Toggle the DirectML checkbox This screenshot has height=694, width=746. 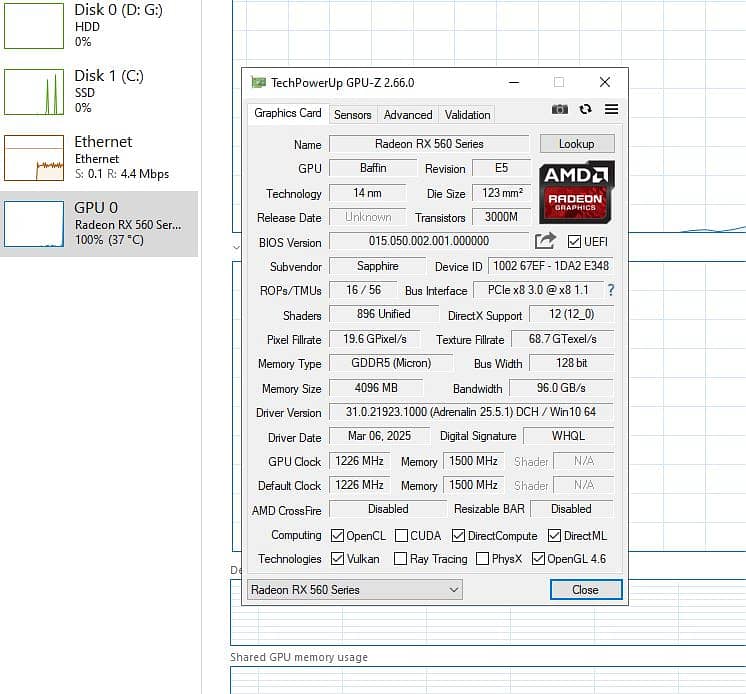554,536
